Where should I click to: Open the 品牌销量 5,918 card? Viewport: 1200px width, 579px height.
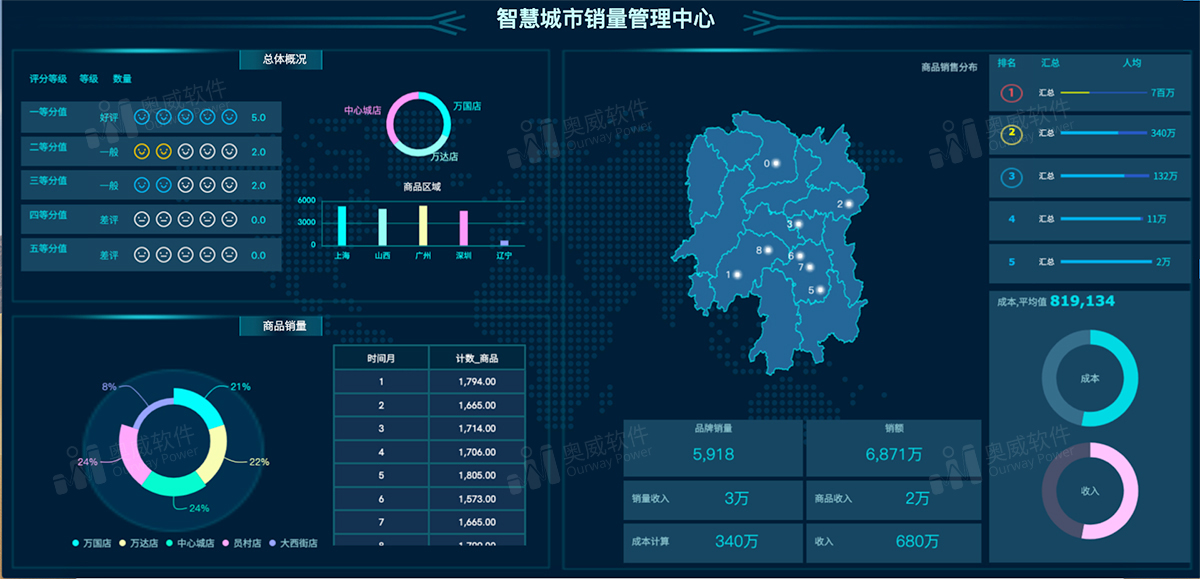click(713, 448)
